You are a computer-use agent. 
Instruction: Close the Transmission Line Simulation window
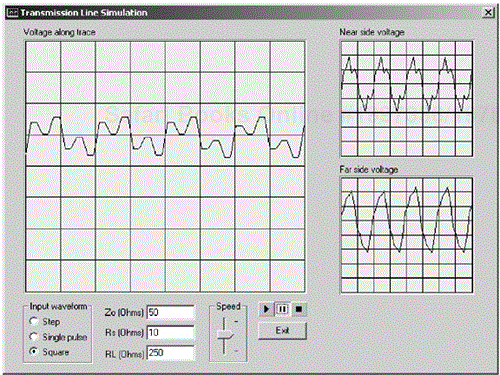488,13
